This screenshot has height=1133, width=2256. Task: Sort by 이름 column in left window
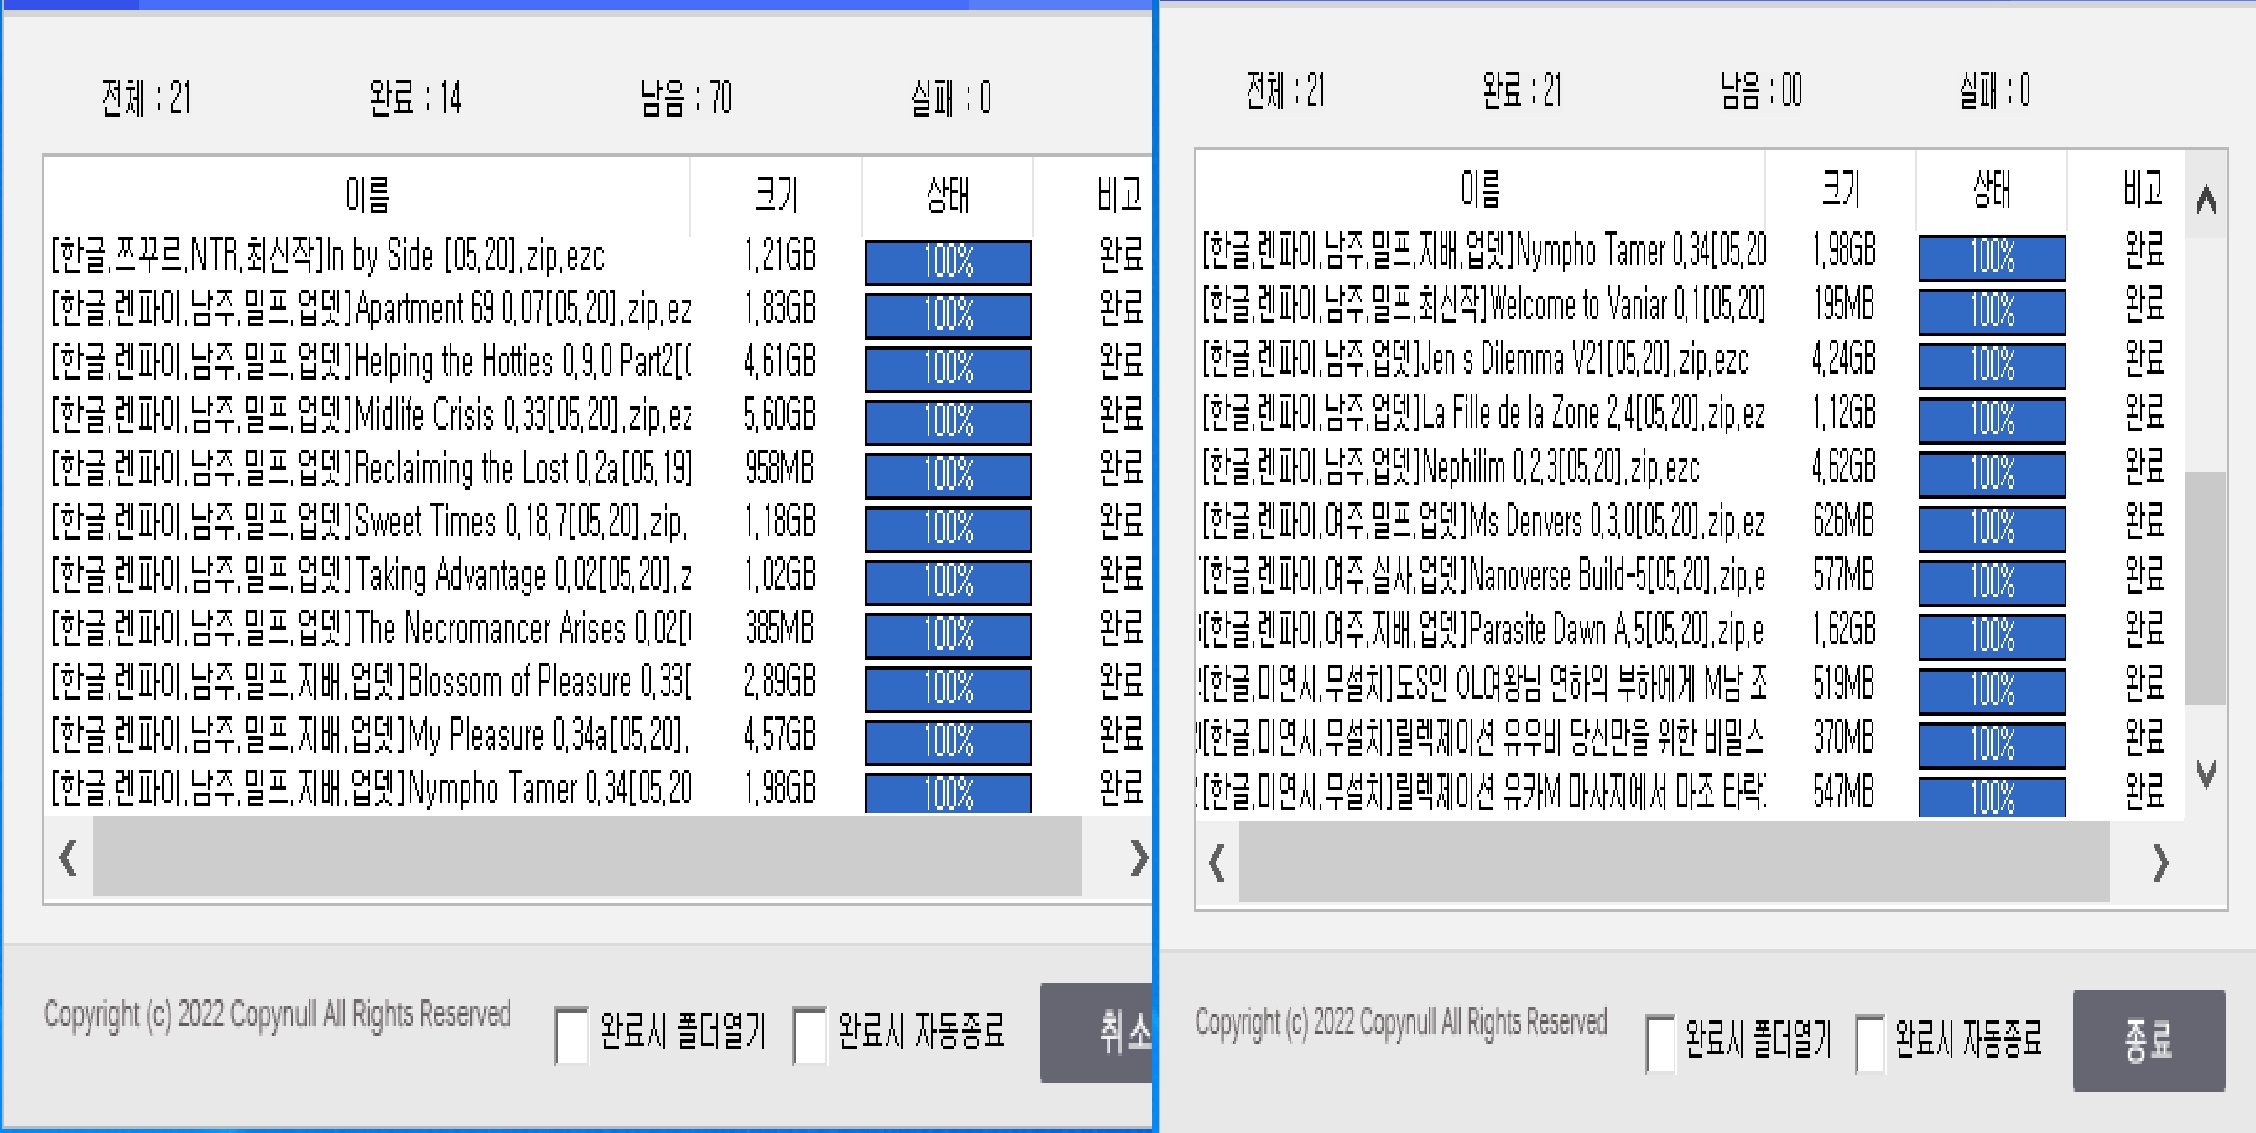tap(367, 194)
